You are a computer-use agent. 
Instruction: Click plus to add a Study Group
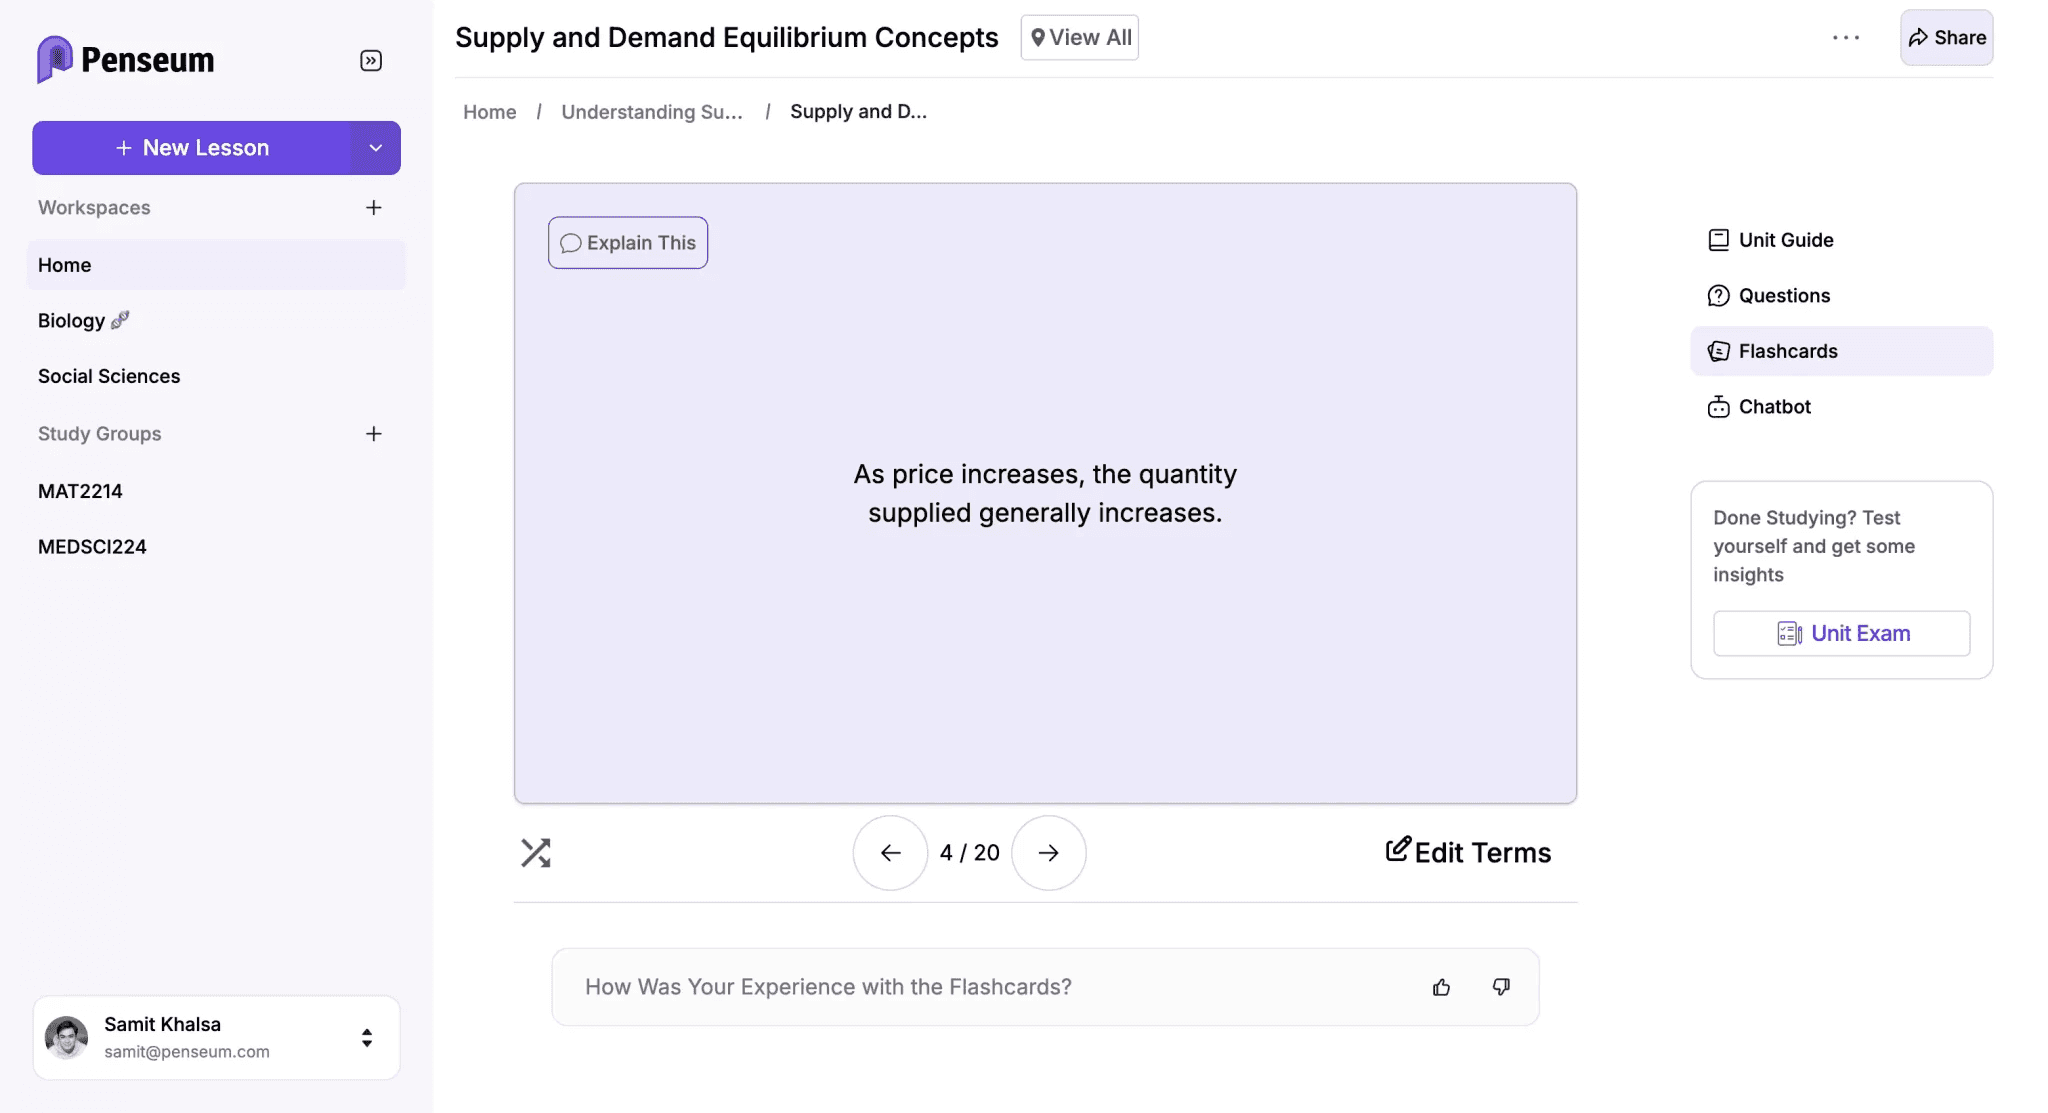373,433
